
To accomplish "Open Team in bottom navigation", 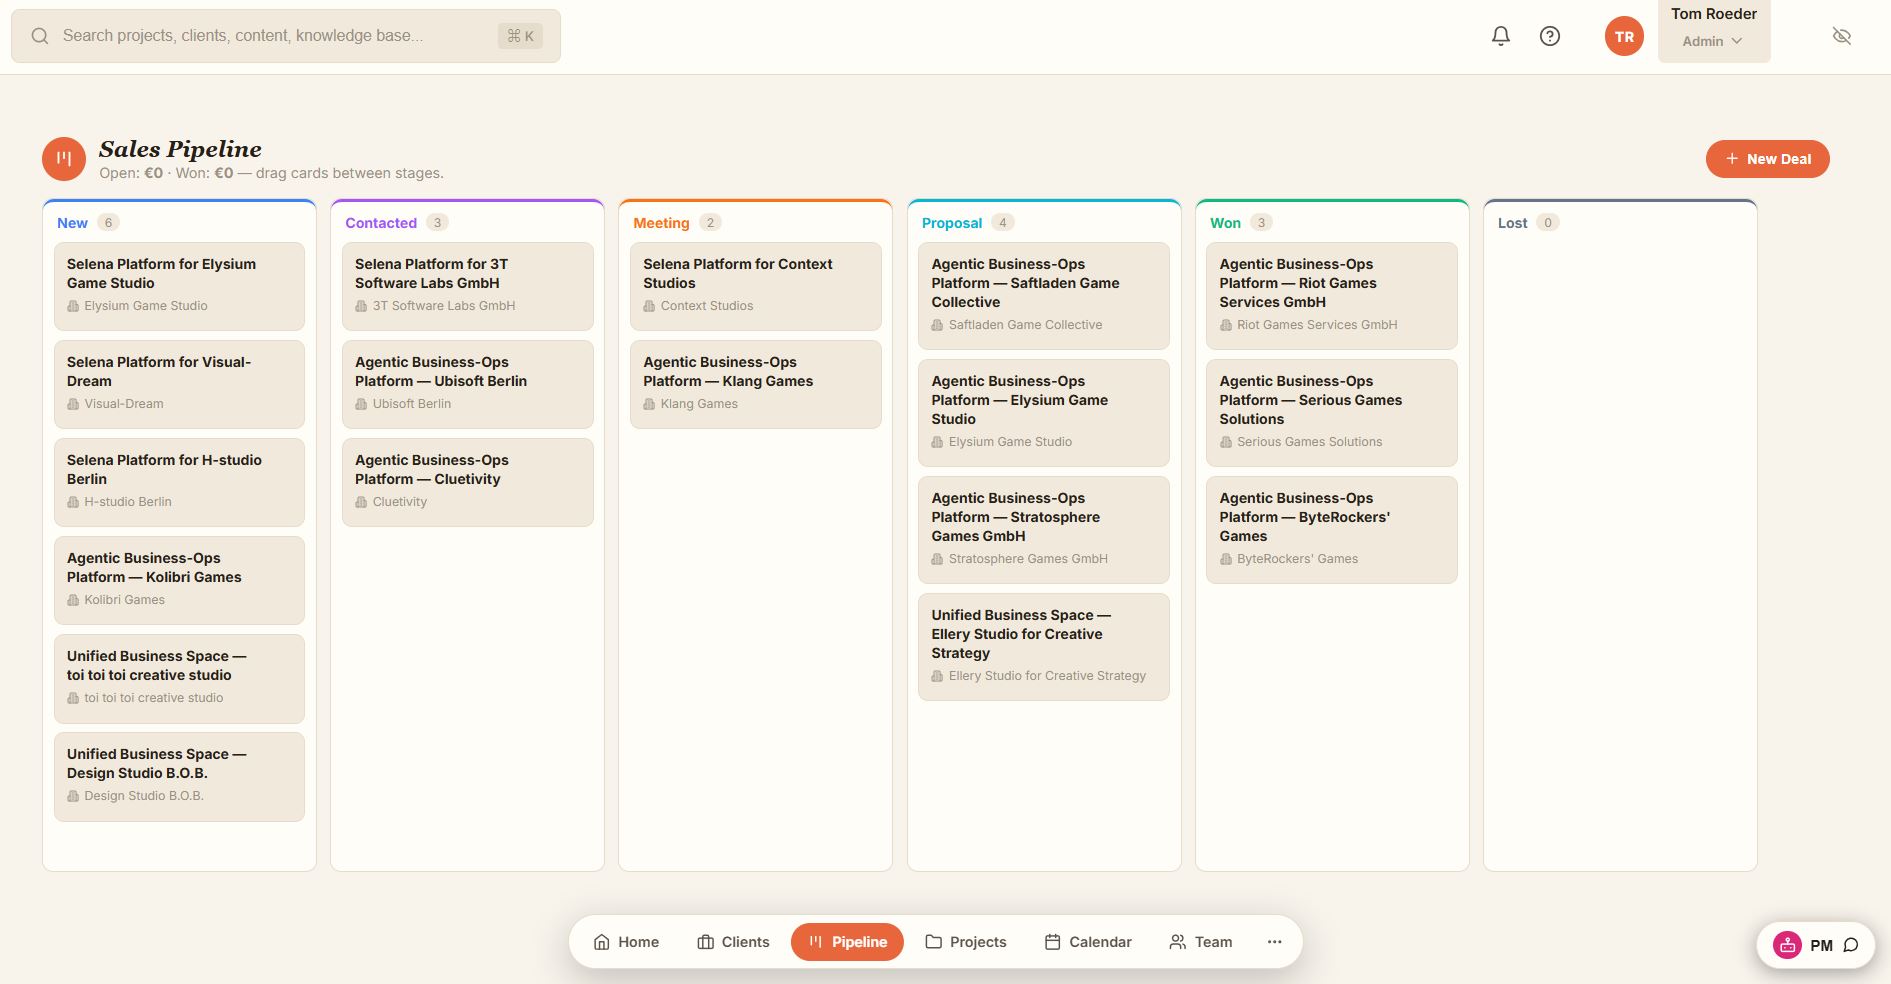I will pyautogui.click(x=1200, y=942).
